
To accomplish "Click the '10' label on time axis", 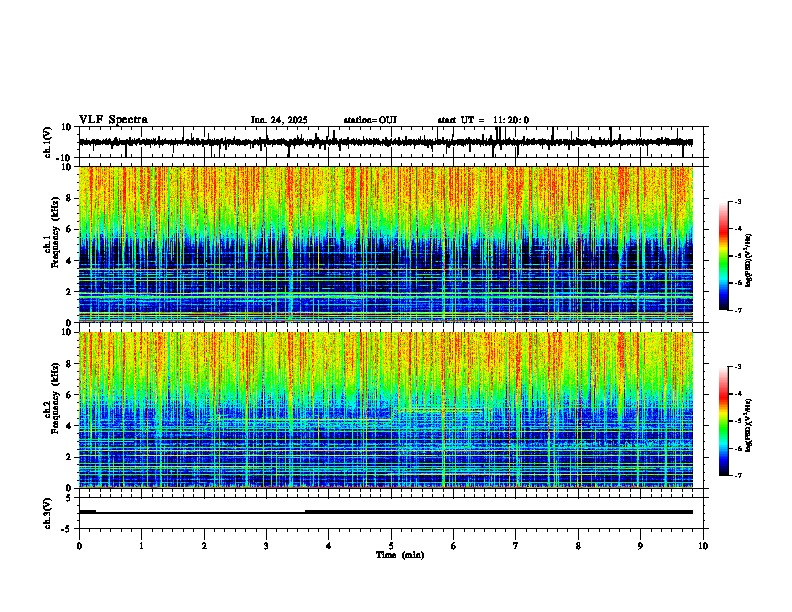I will (x=703, y=546).
